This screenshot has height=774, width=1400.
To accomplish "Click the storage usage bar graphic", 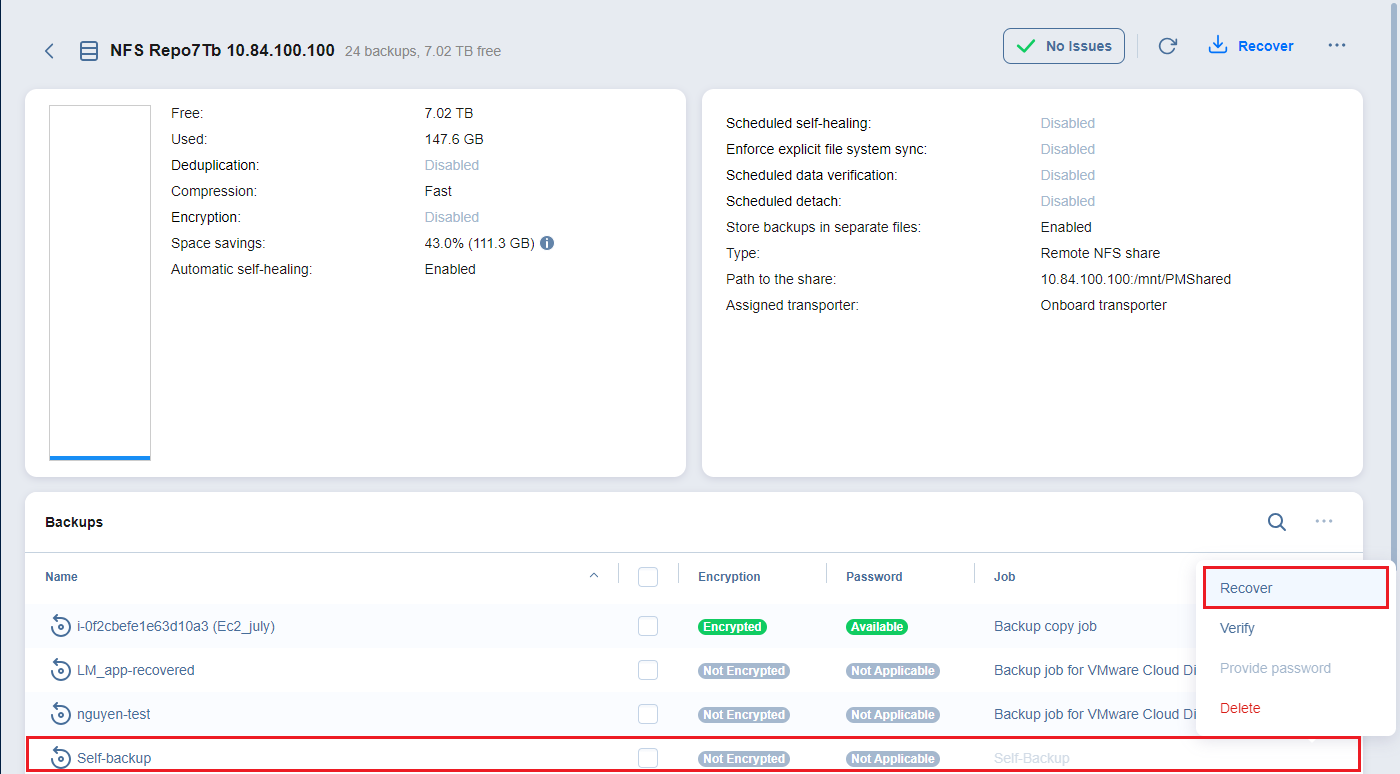I will 100,283.
